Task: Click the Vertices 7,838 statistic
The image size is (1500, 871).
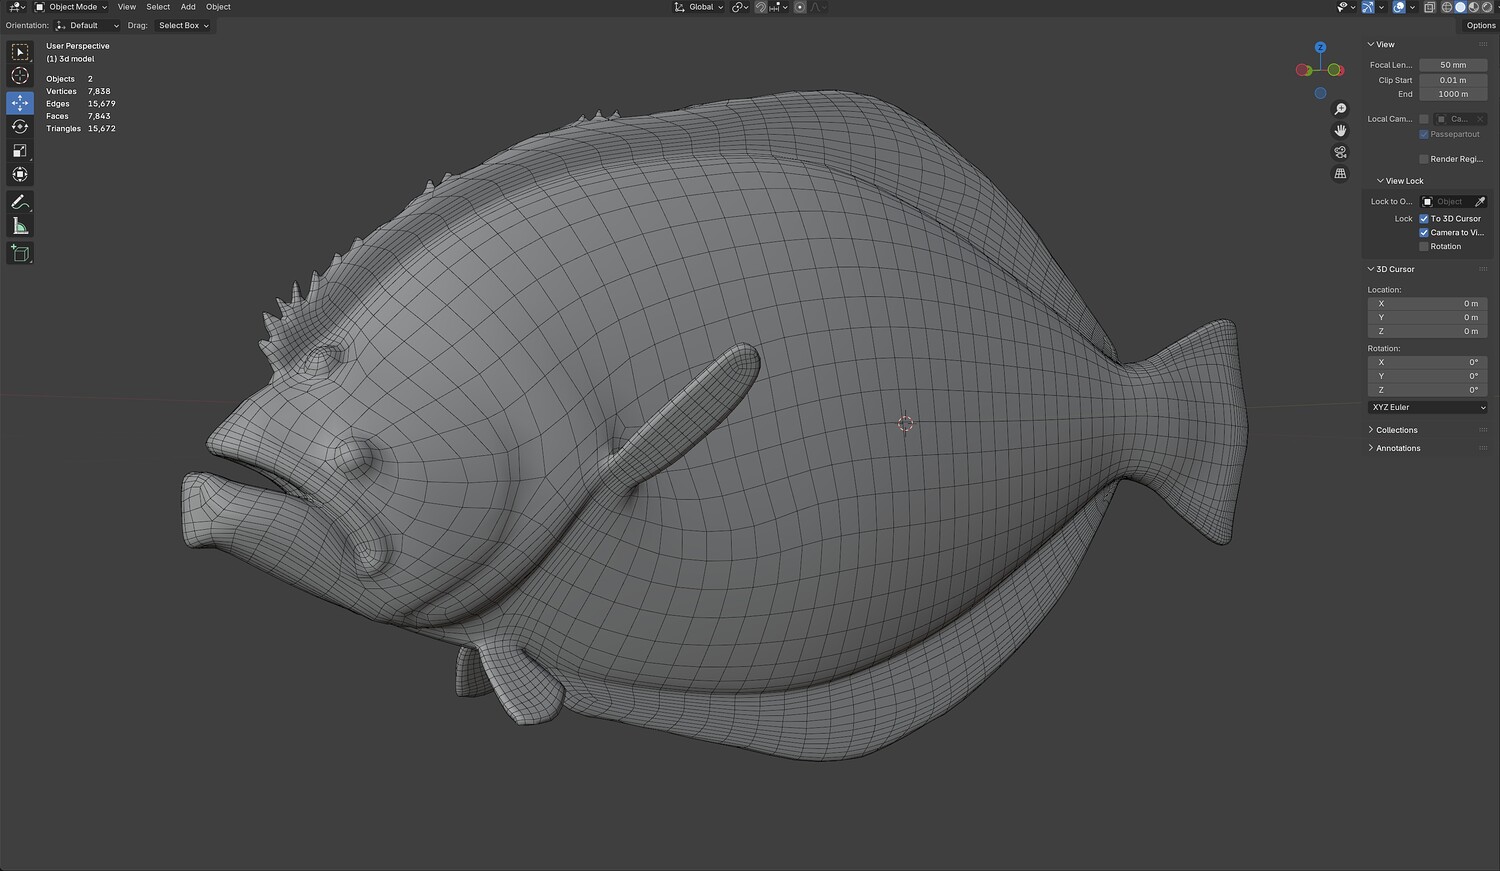Action: 79,92
